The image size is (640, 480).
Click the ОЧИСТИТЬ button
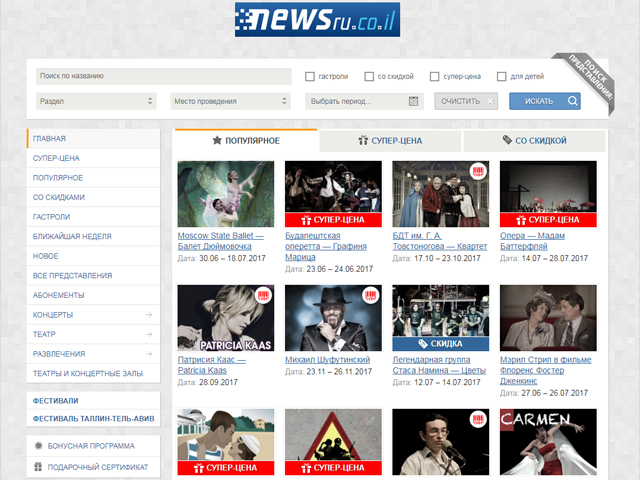pos(466,101)
